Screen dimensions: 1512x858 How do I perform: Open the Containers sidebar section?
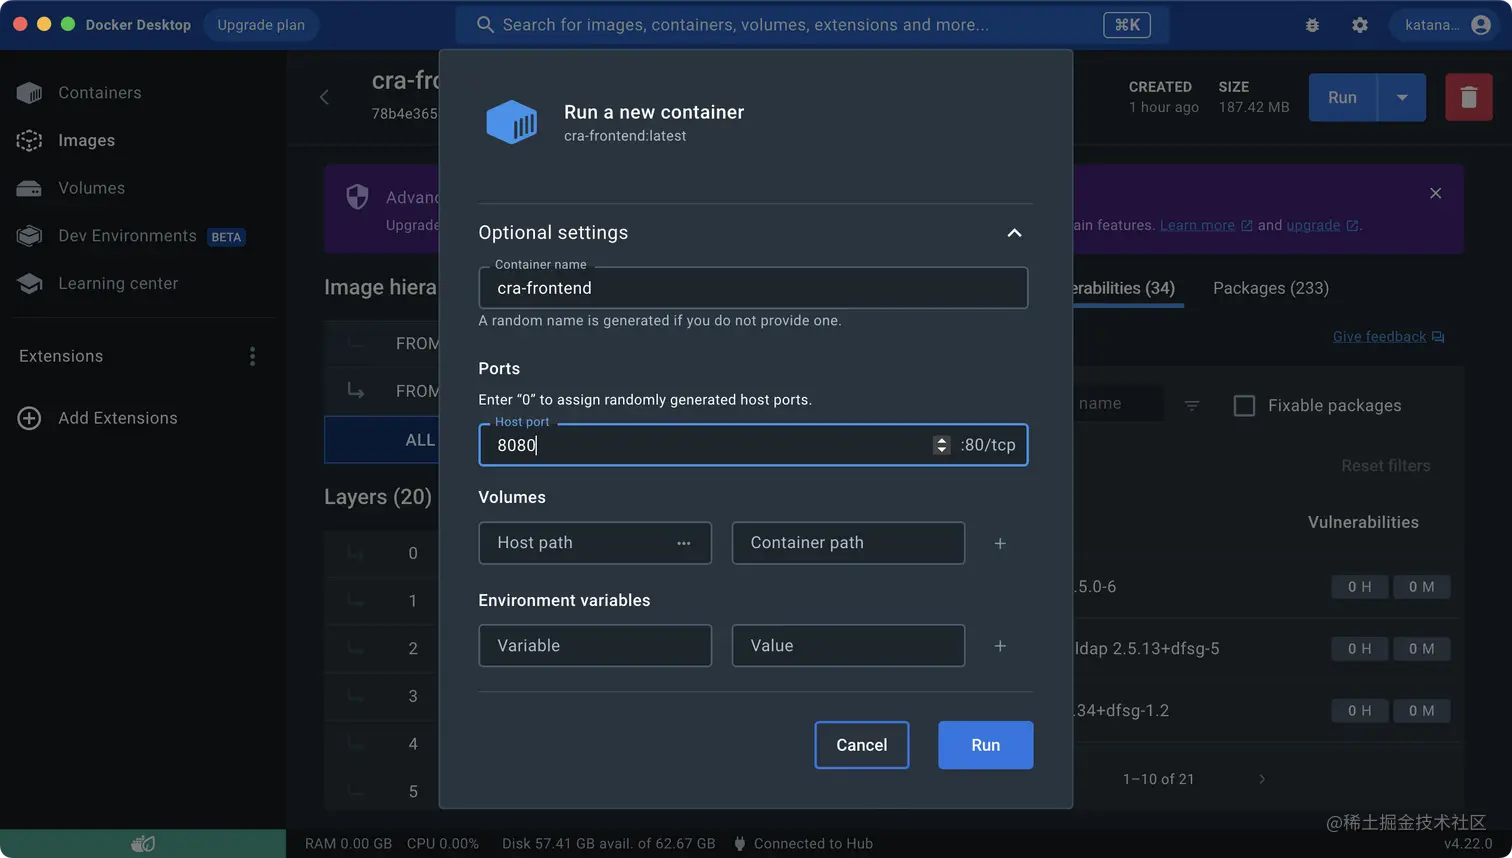coord(100,93)
